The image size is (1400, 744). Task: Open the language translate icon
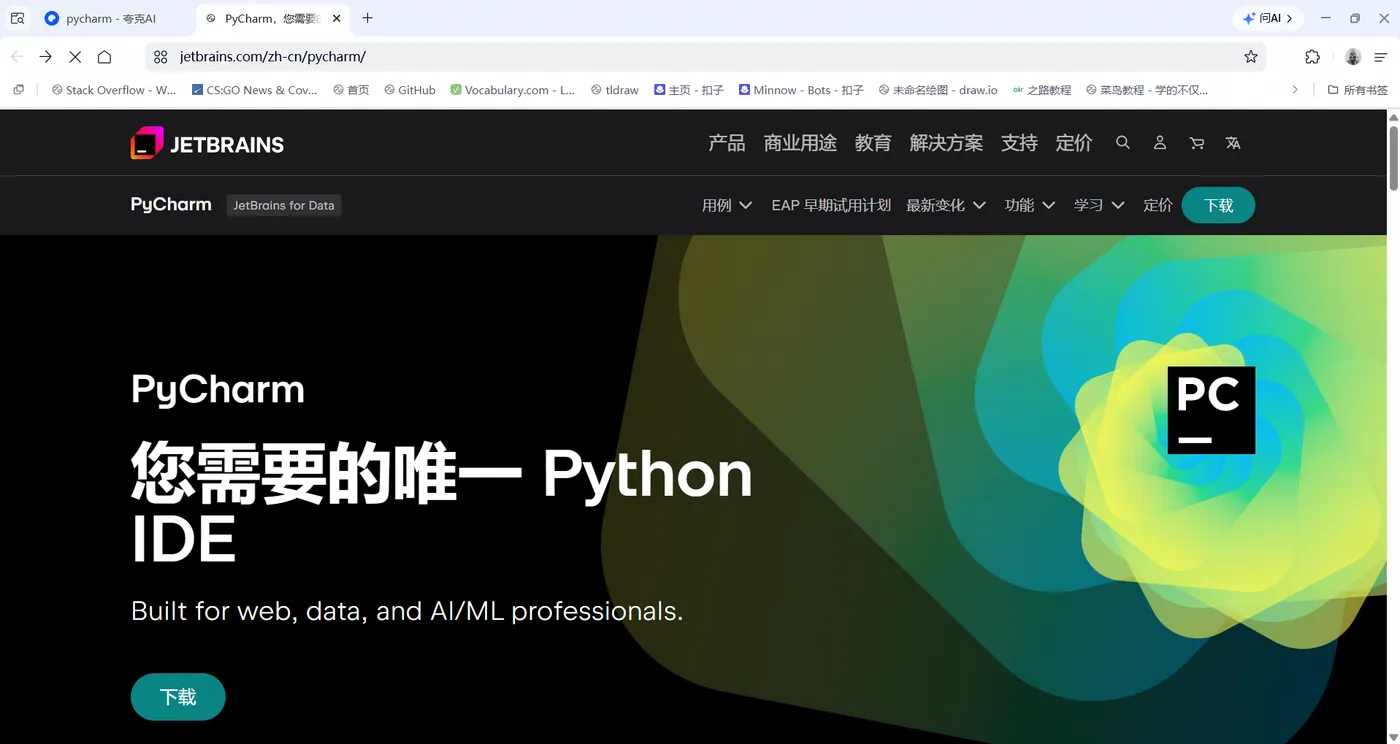pyautogui.click(x=1233, y=143)
